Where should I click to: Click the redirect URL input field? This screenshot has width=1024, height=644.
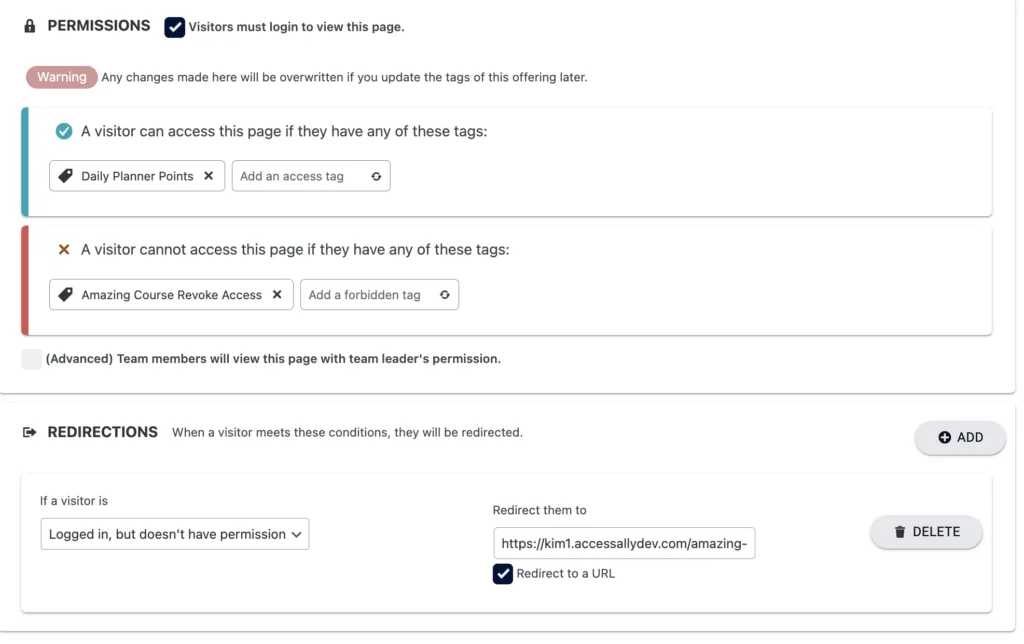click(623, 543)
